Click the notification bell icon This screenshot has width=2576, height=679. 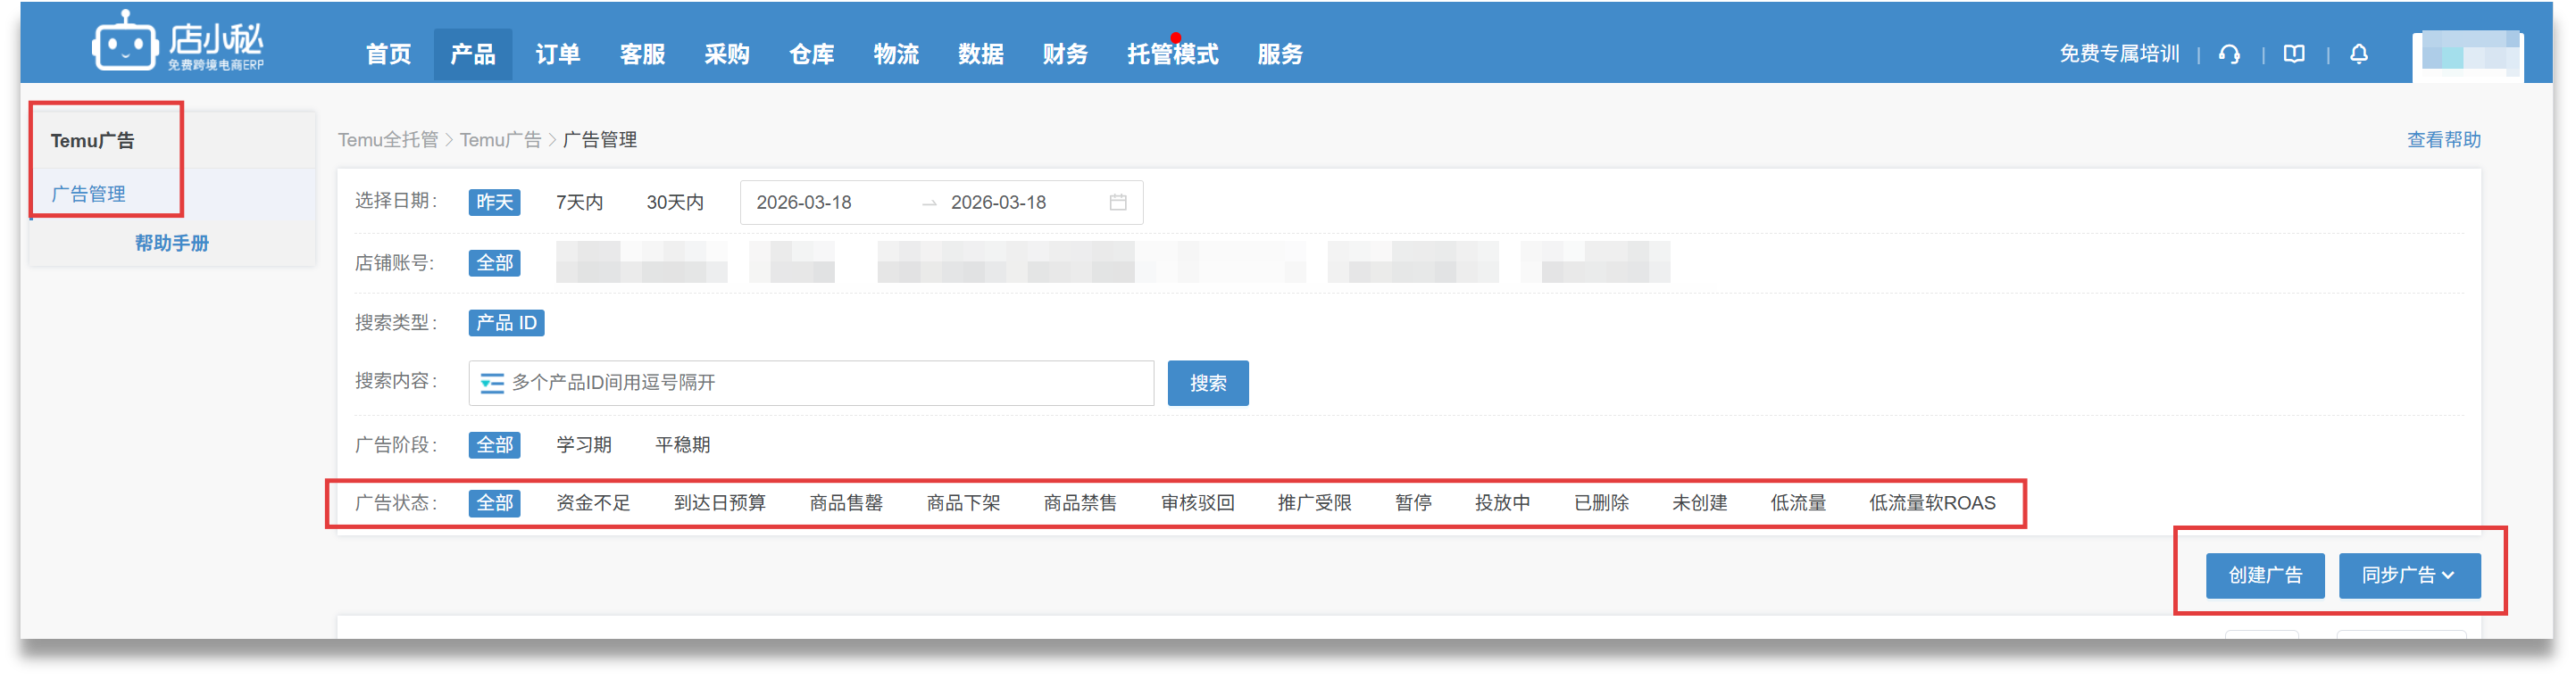[2359, 54]
